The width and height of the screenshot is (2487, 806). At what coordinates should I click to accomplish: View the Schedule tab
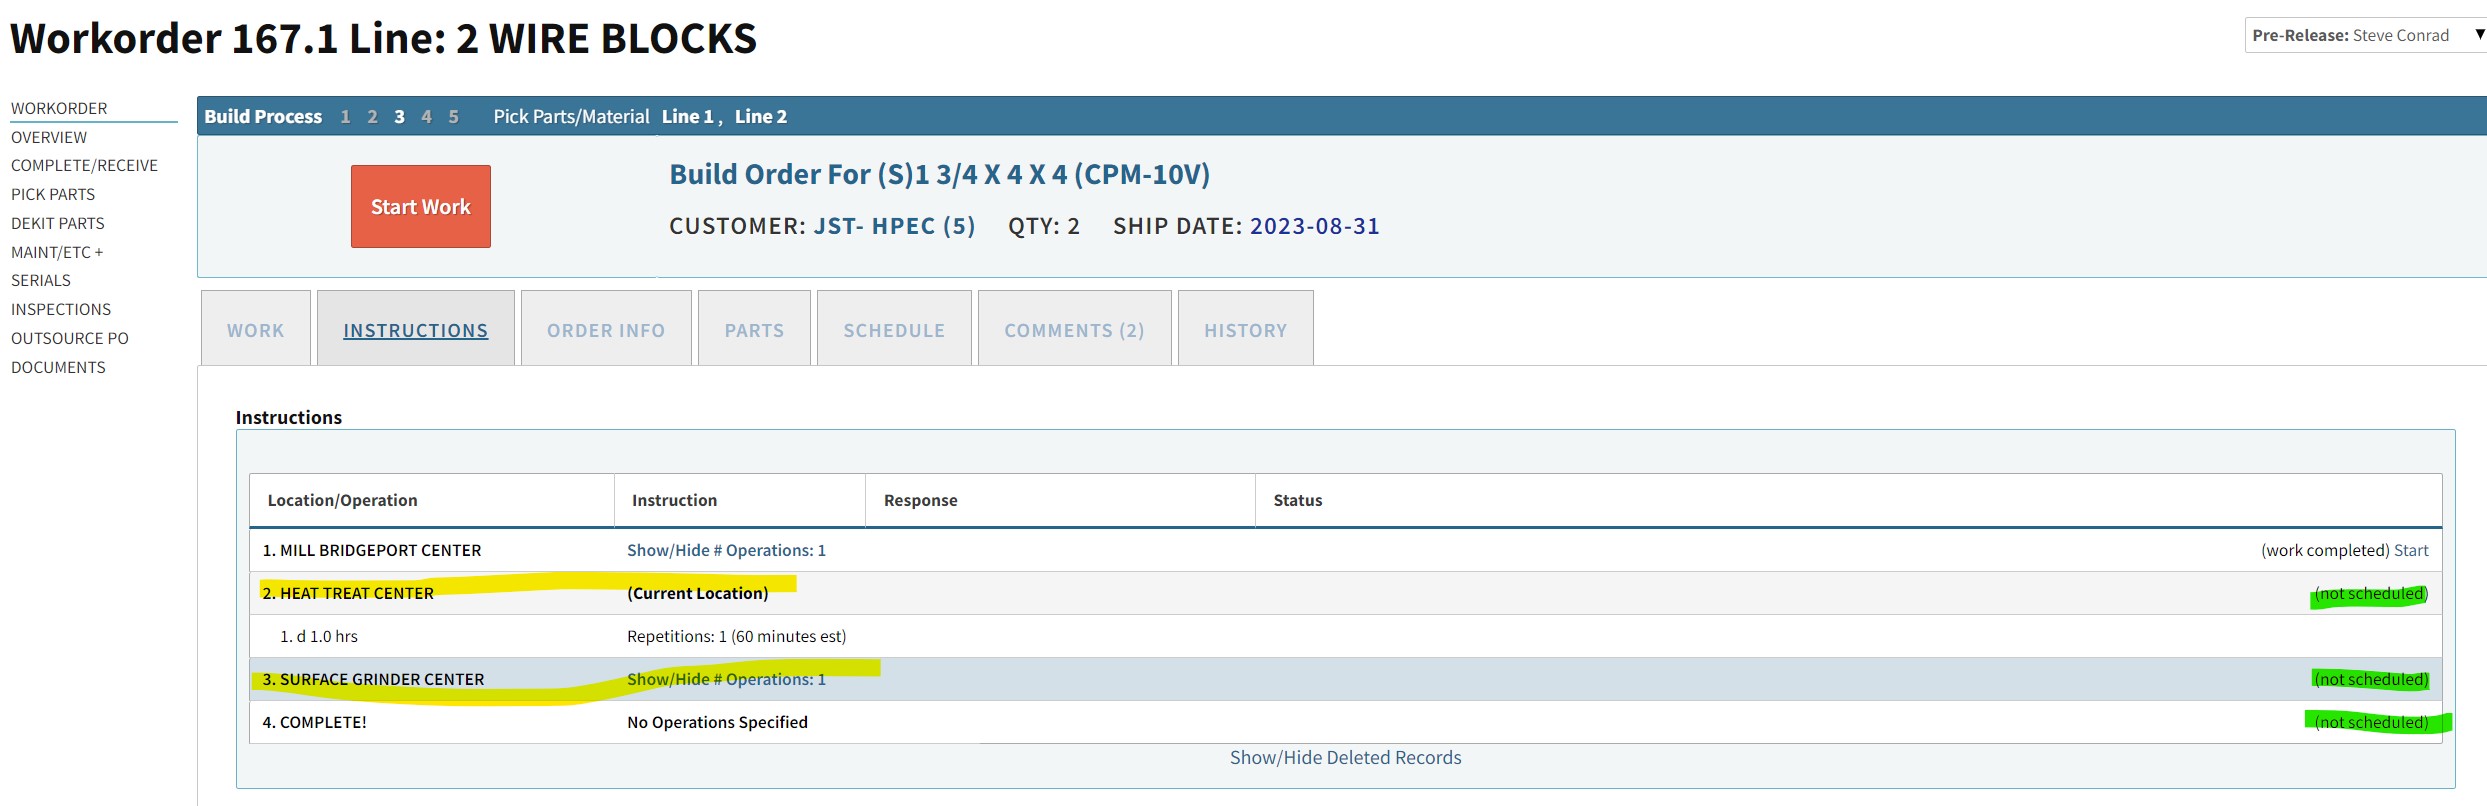point(893,330)
